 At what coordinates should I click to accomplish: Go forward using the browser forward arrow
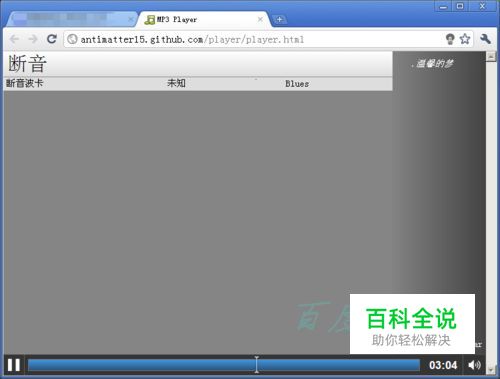(x=33, y=39)
